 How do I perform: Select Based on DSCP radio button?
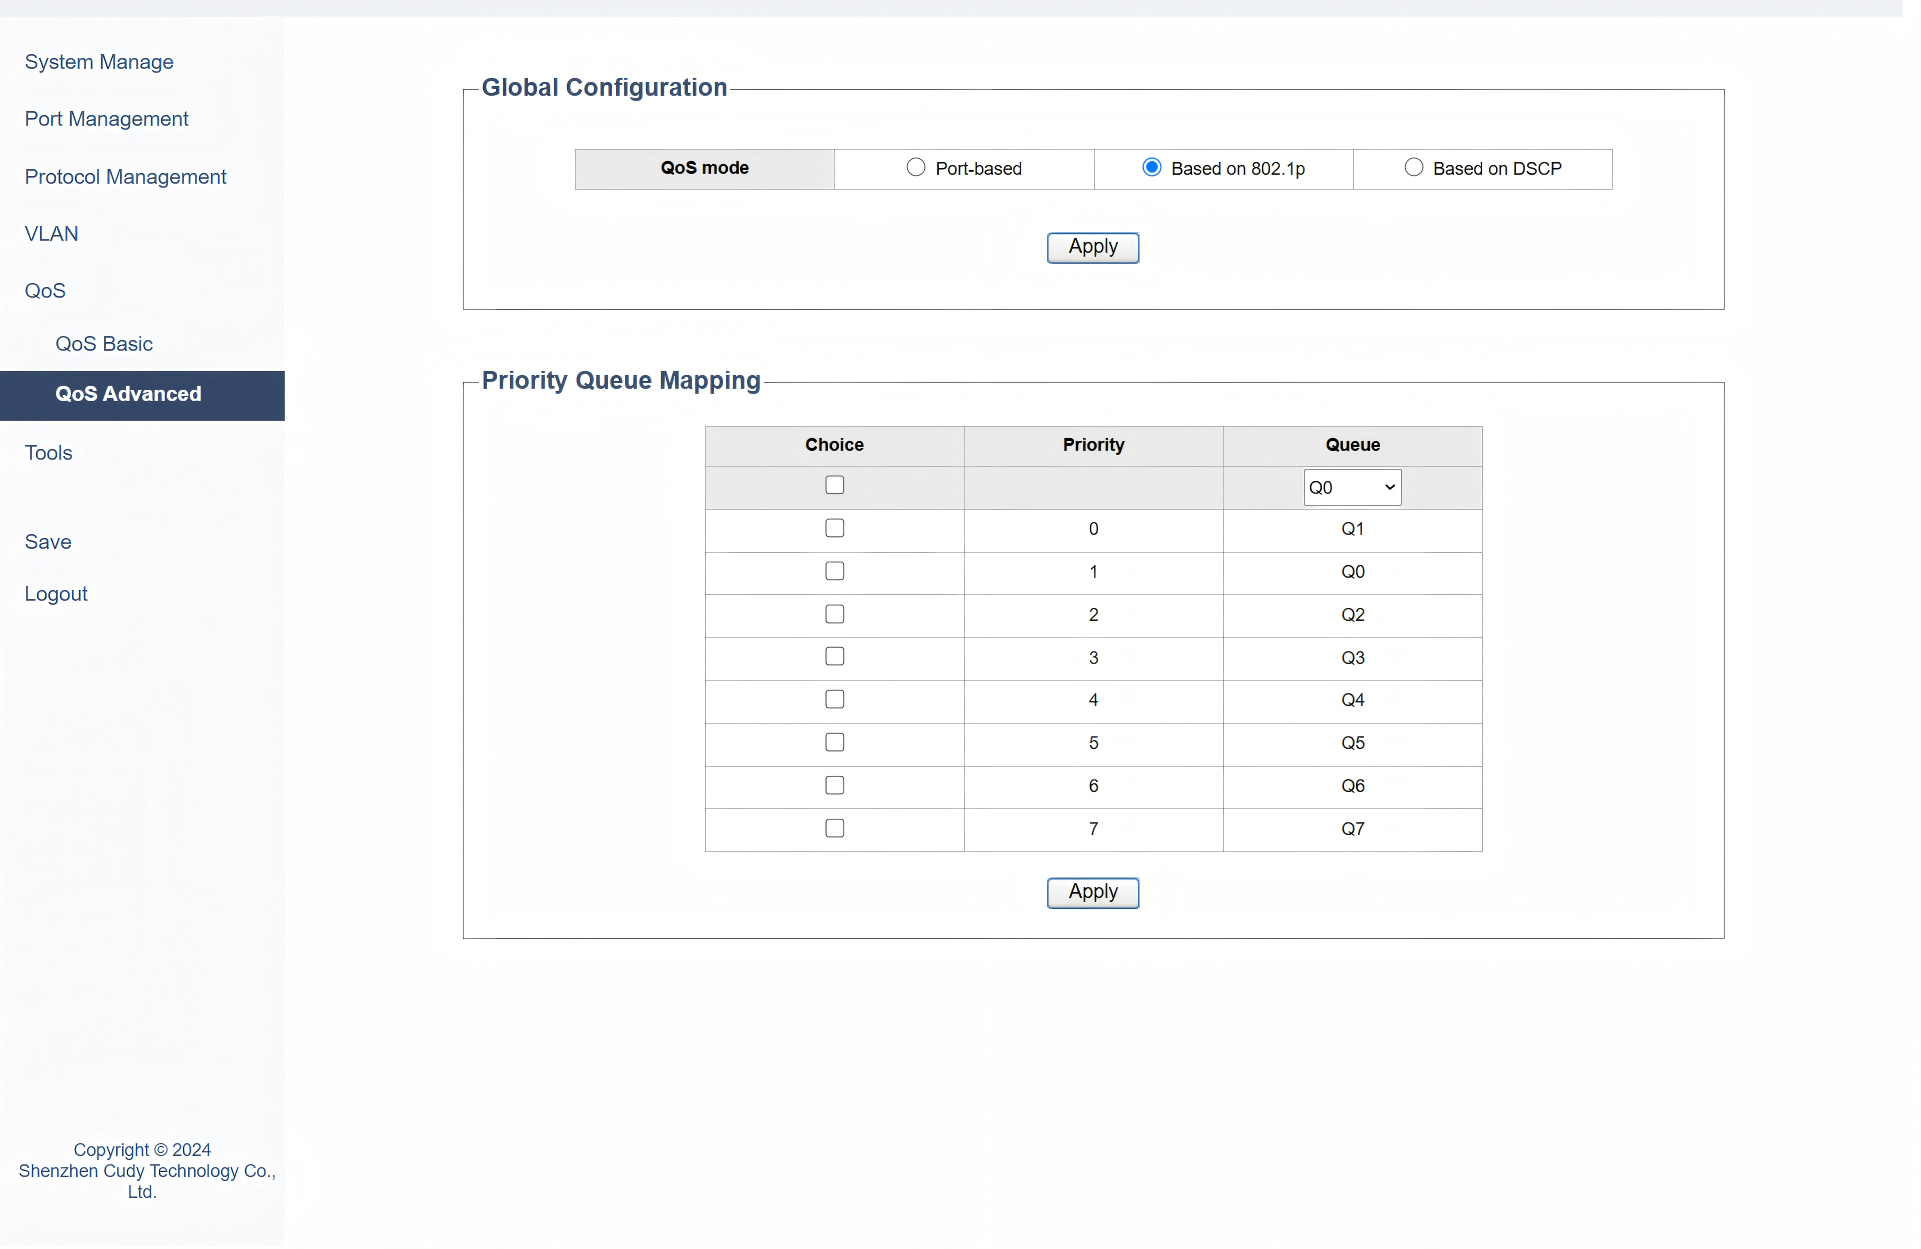click(x=1414, y=168)
